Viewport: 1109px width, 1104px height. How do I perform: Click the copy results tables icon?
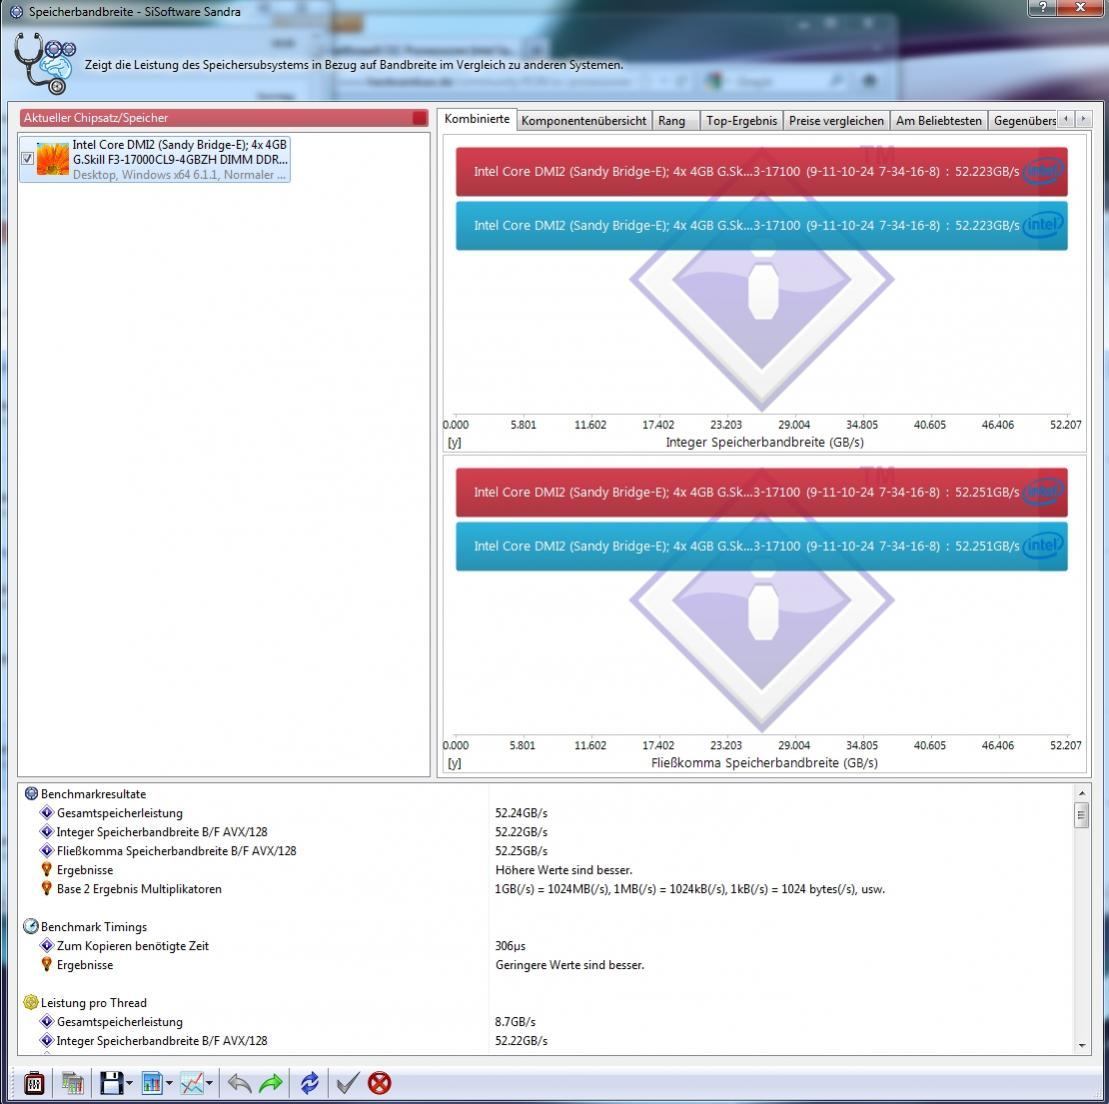pyautogui.click(x=72, y=1083)
